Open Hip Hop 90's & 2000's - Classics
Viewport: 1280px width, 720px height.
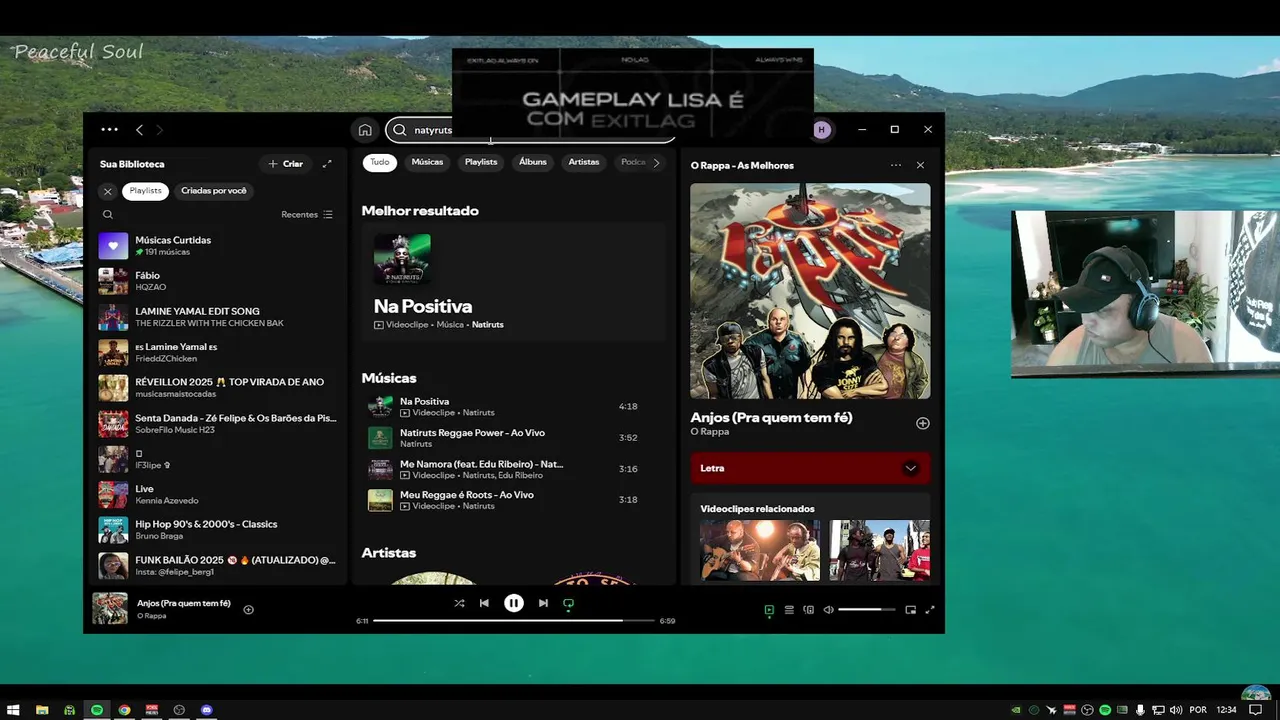[x=218, y=530]
